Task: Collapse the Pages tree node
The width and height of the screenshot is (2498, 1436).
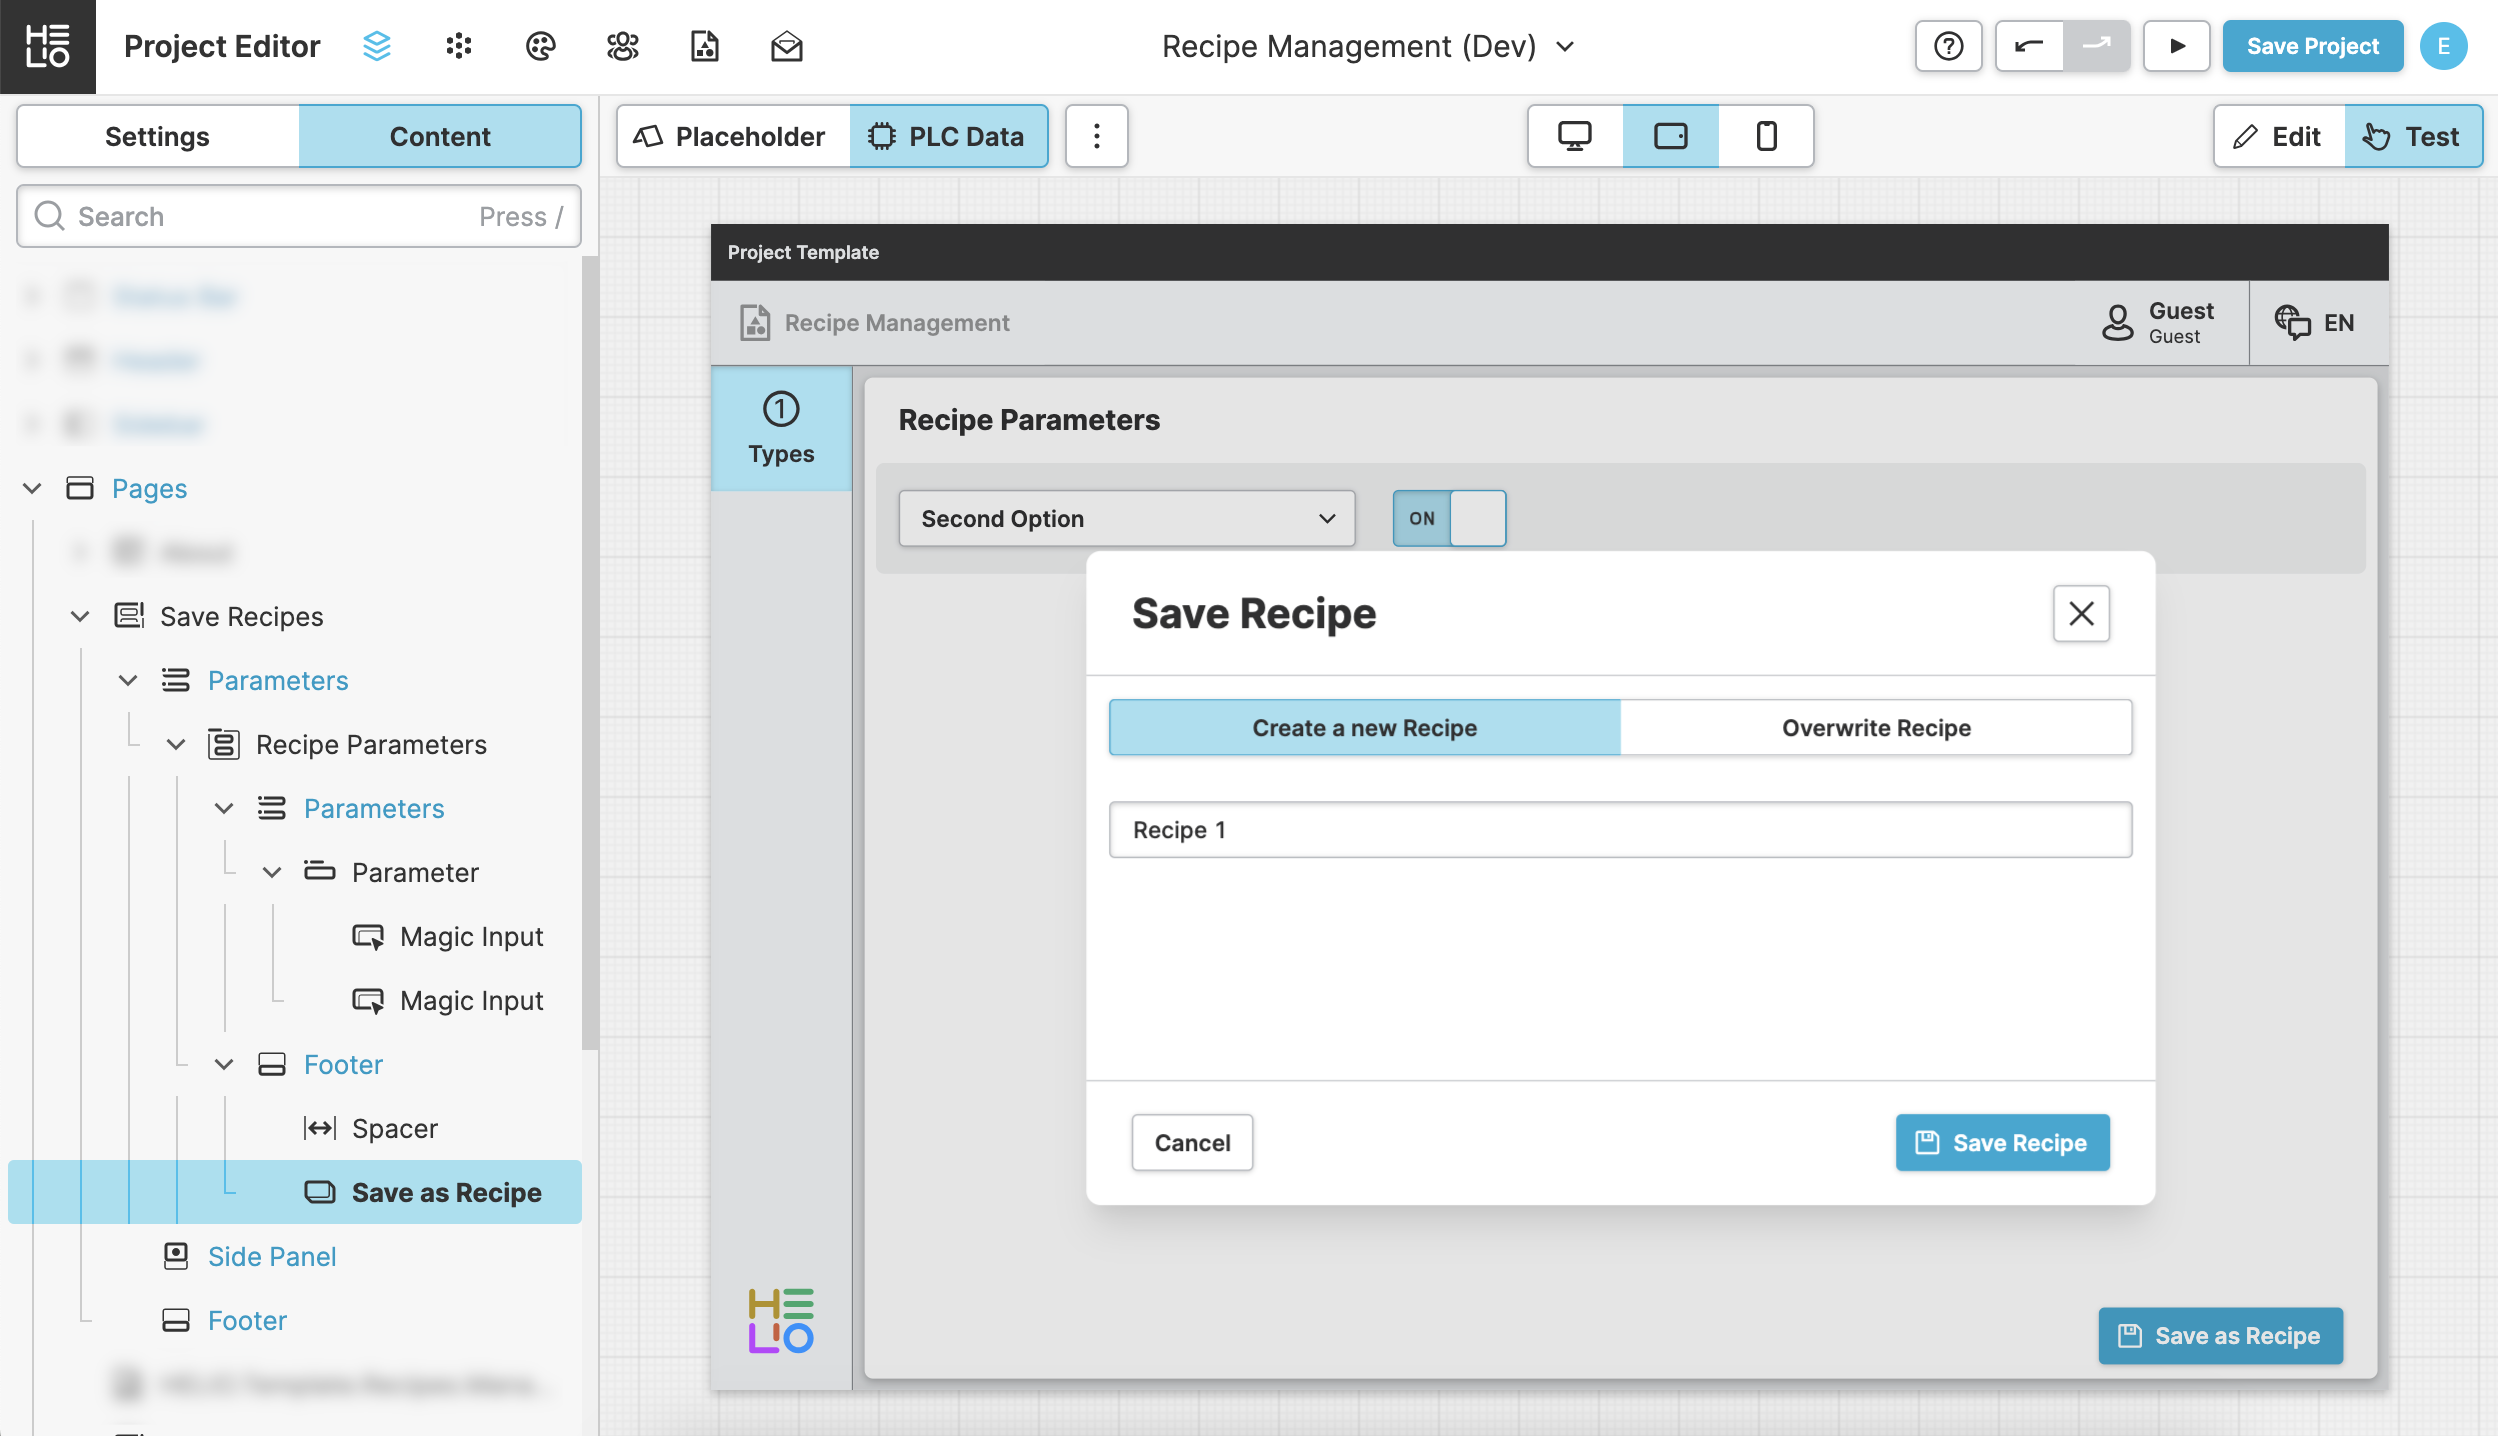Action: click(x=32, y=488)
